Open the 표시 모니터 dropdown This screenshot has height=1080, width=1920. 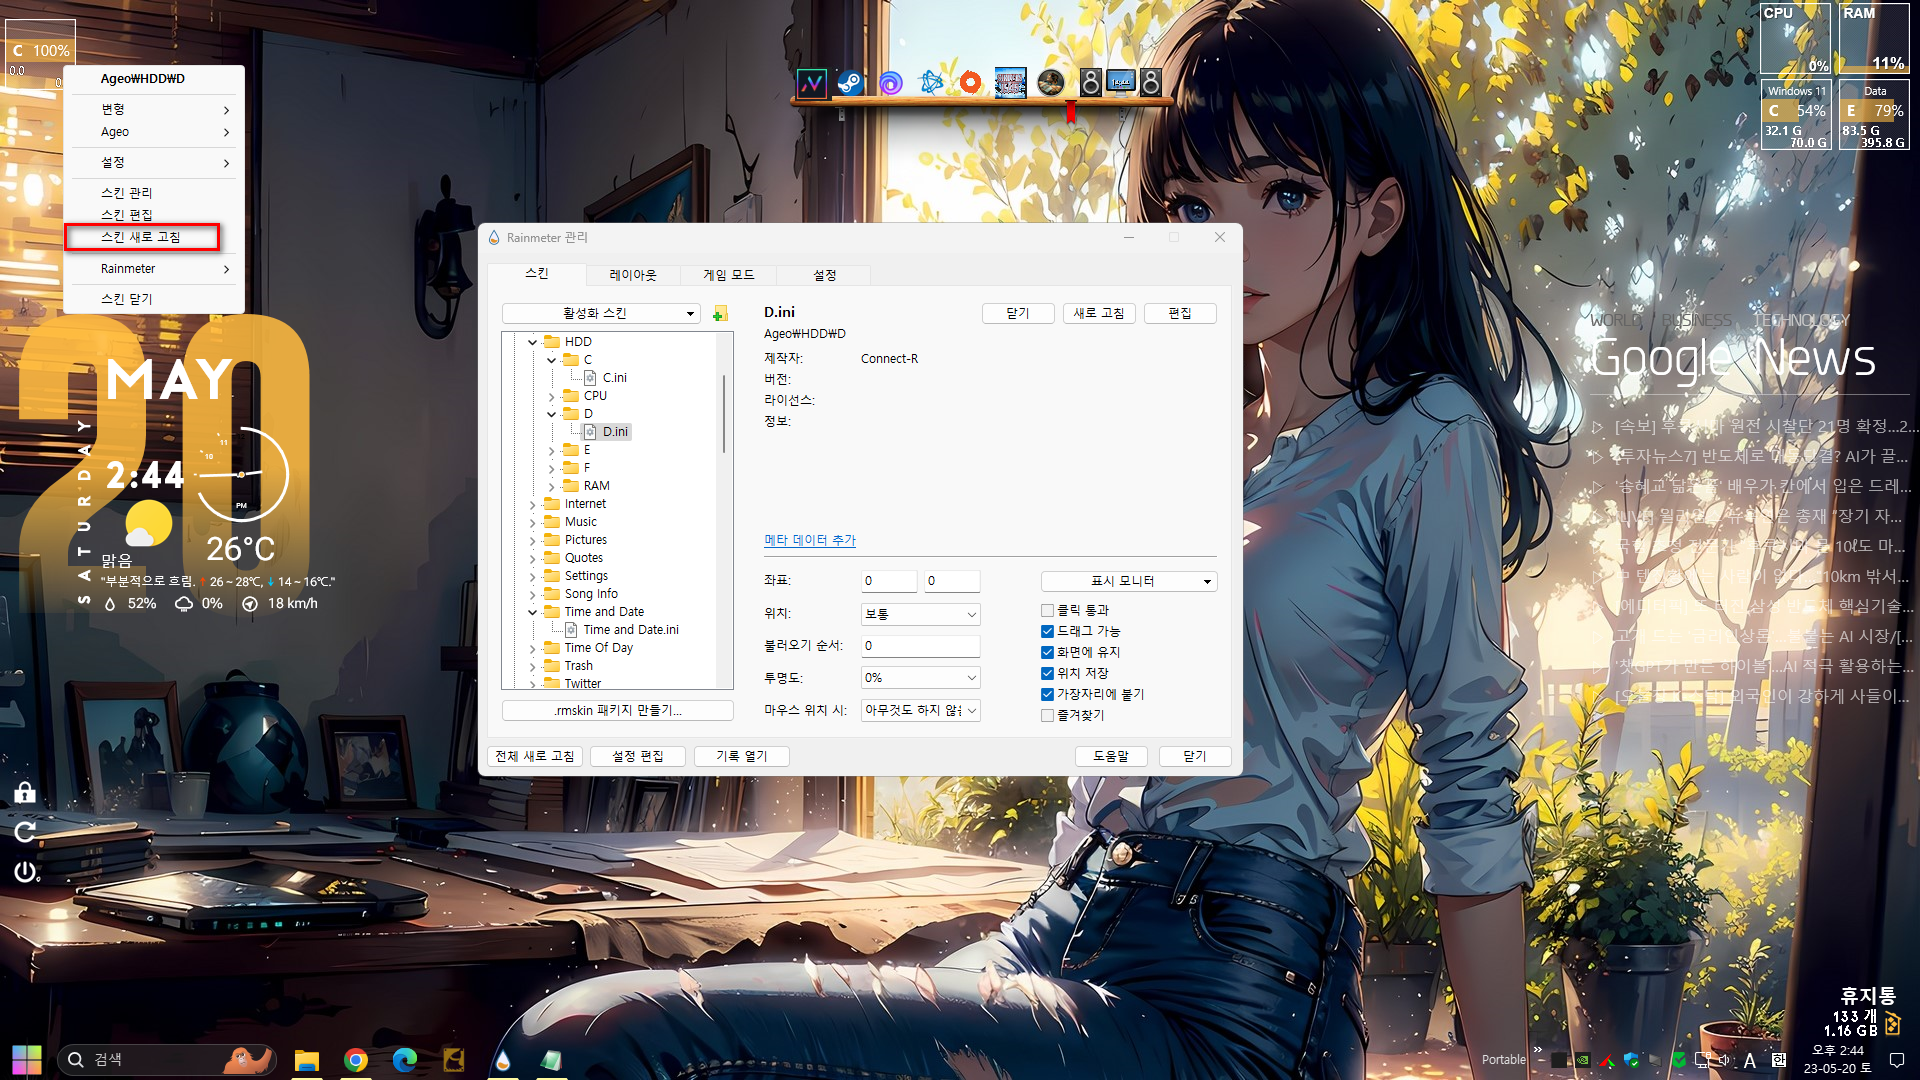[x=1129, y=581]
